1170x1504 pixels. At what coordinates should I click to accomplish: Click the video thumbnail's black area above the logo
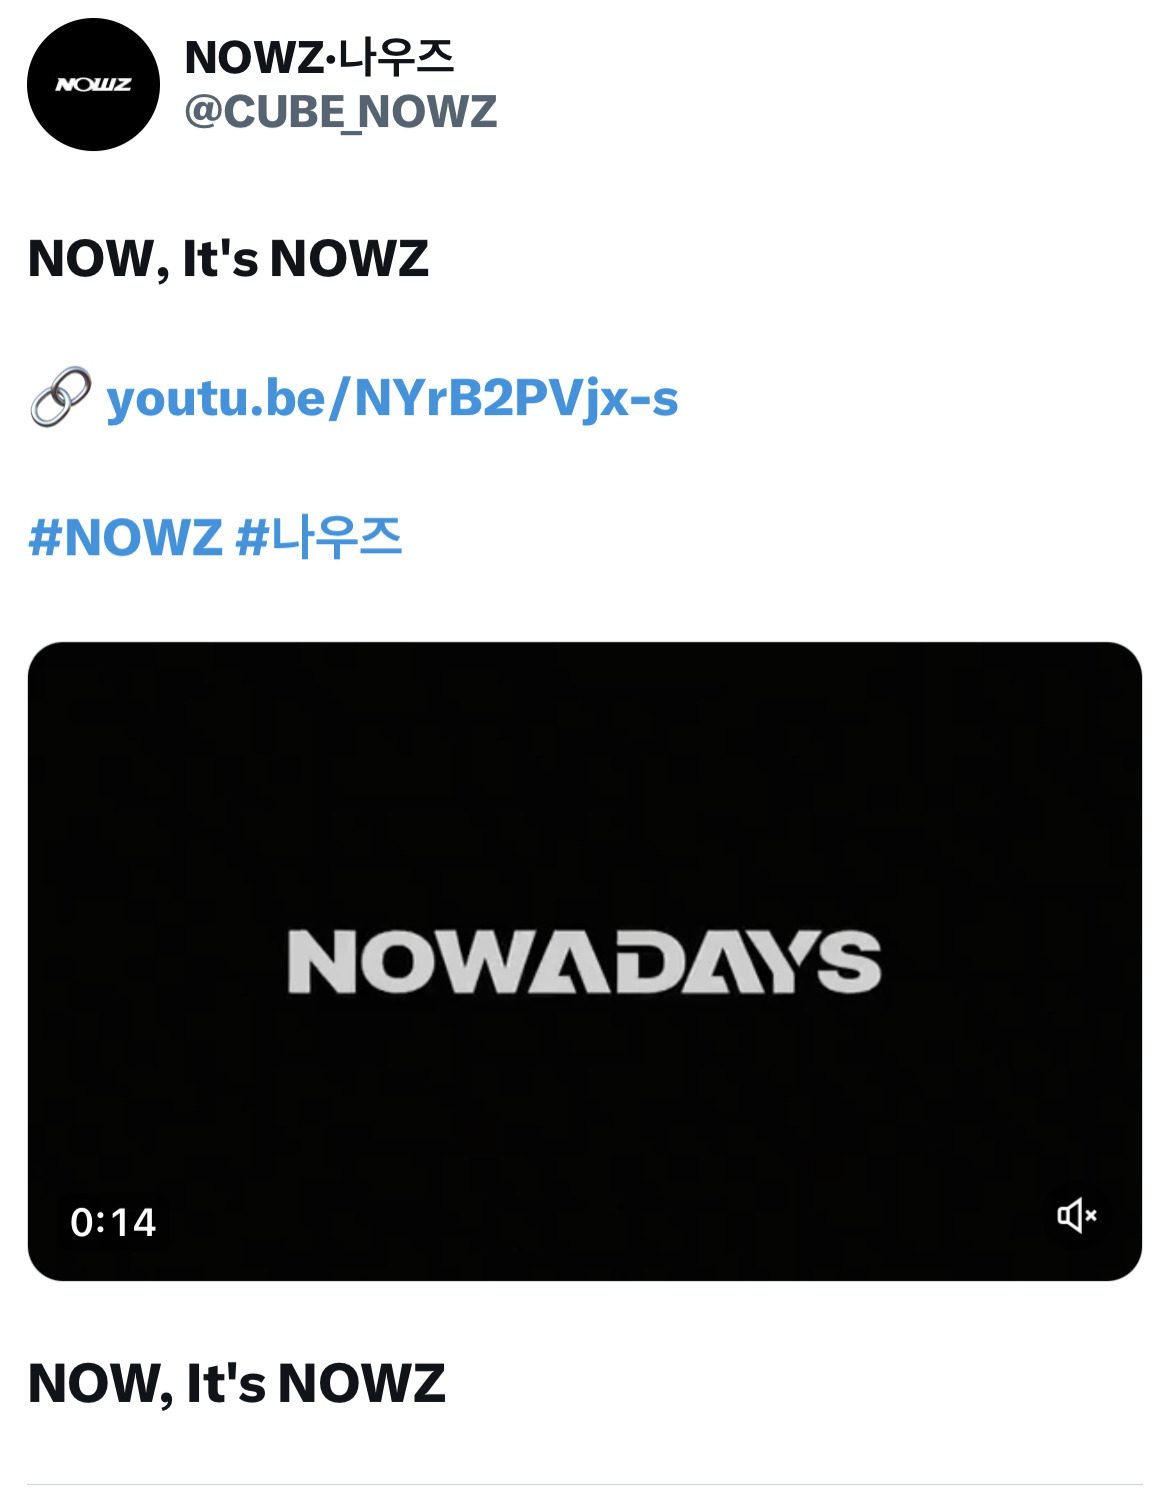(585, 780)
